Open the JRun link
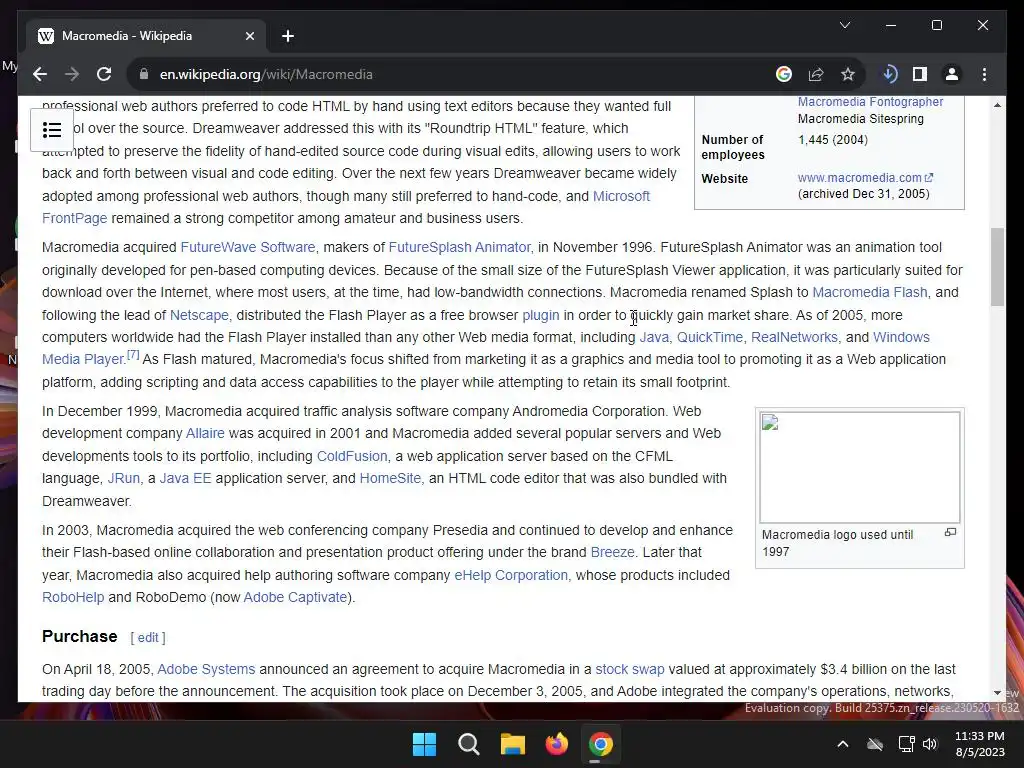Screen dimensions: 1024x768 (123, 479)
